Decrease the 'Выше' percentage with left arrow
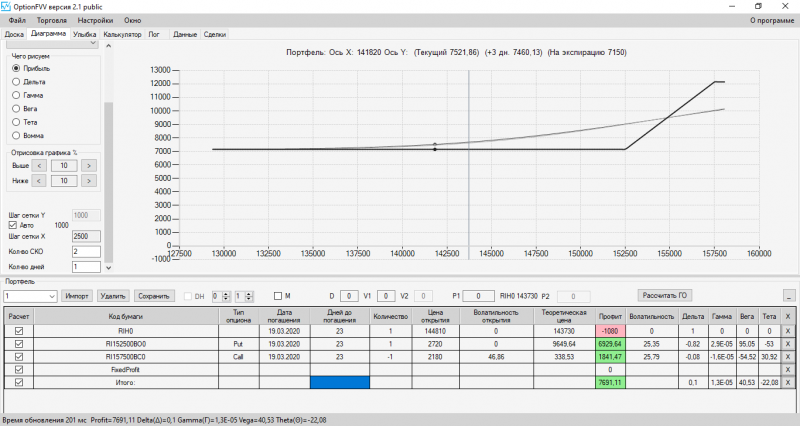800x426 pixels. 39,165
